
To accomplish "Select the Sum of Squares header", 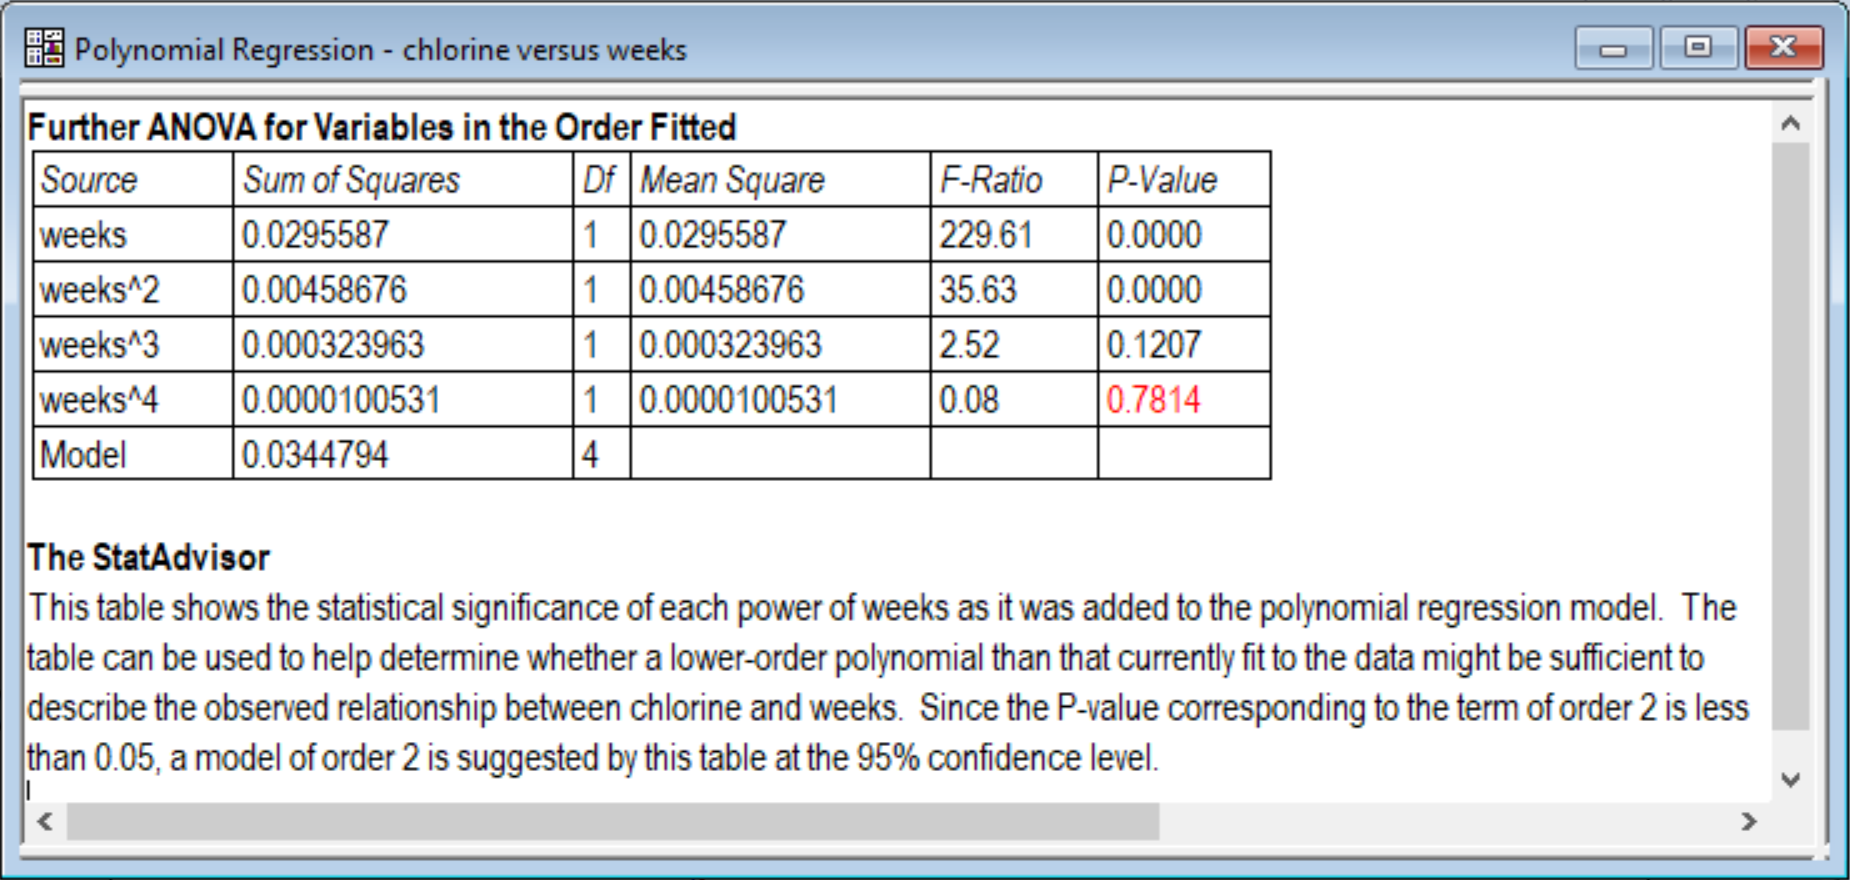I will (x=351, y=180).
